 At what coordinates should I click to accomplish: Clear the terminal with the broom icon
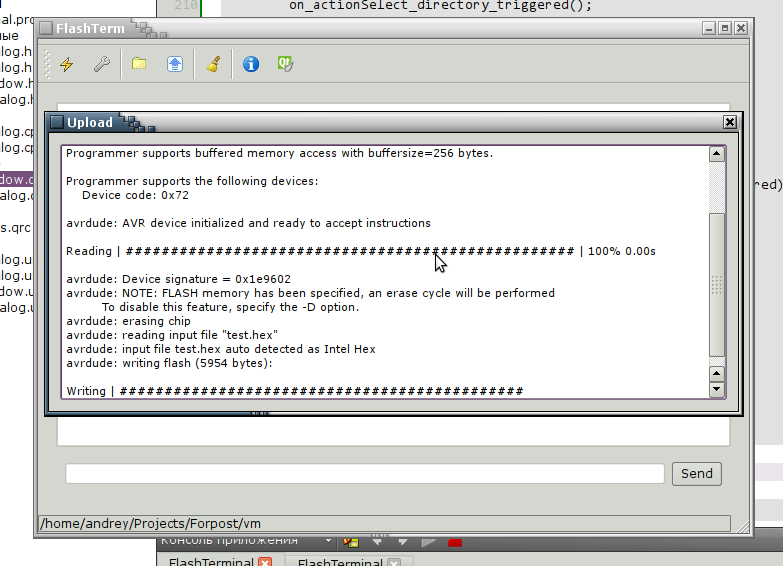tap(213, 64)
